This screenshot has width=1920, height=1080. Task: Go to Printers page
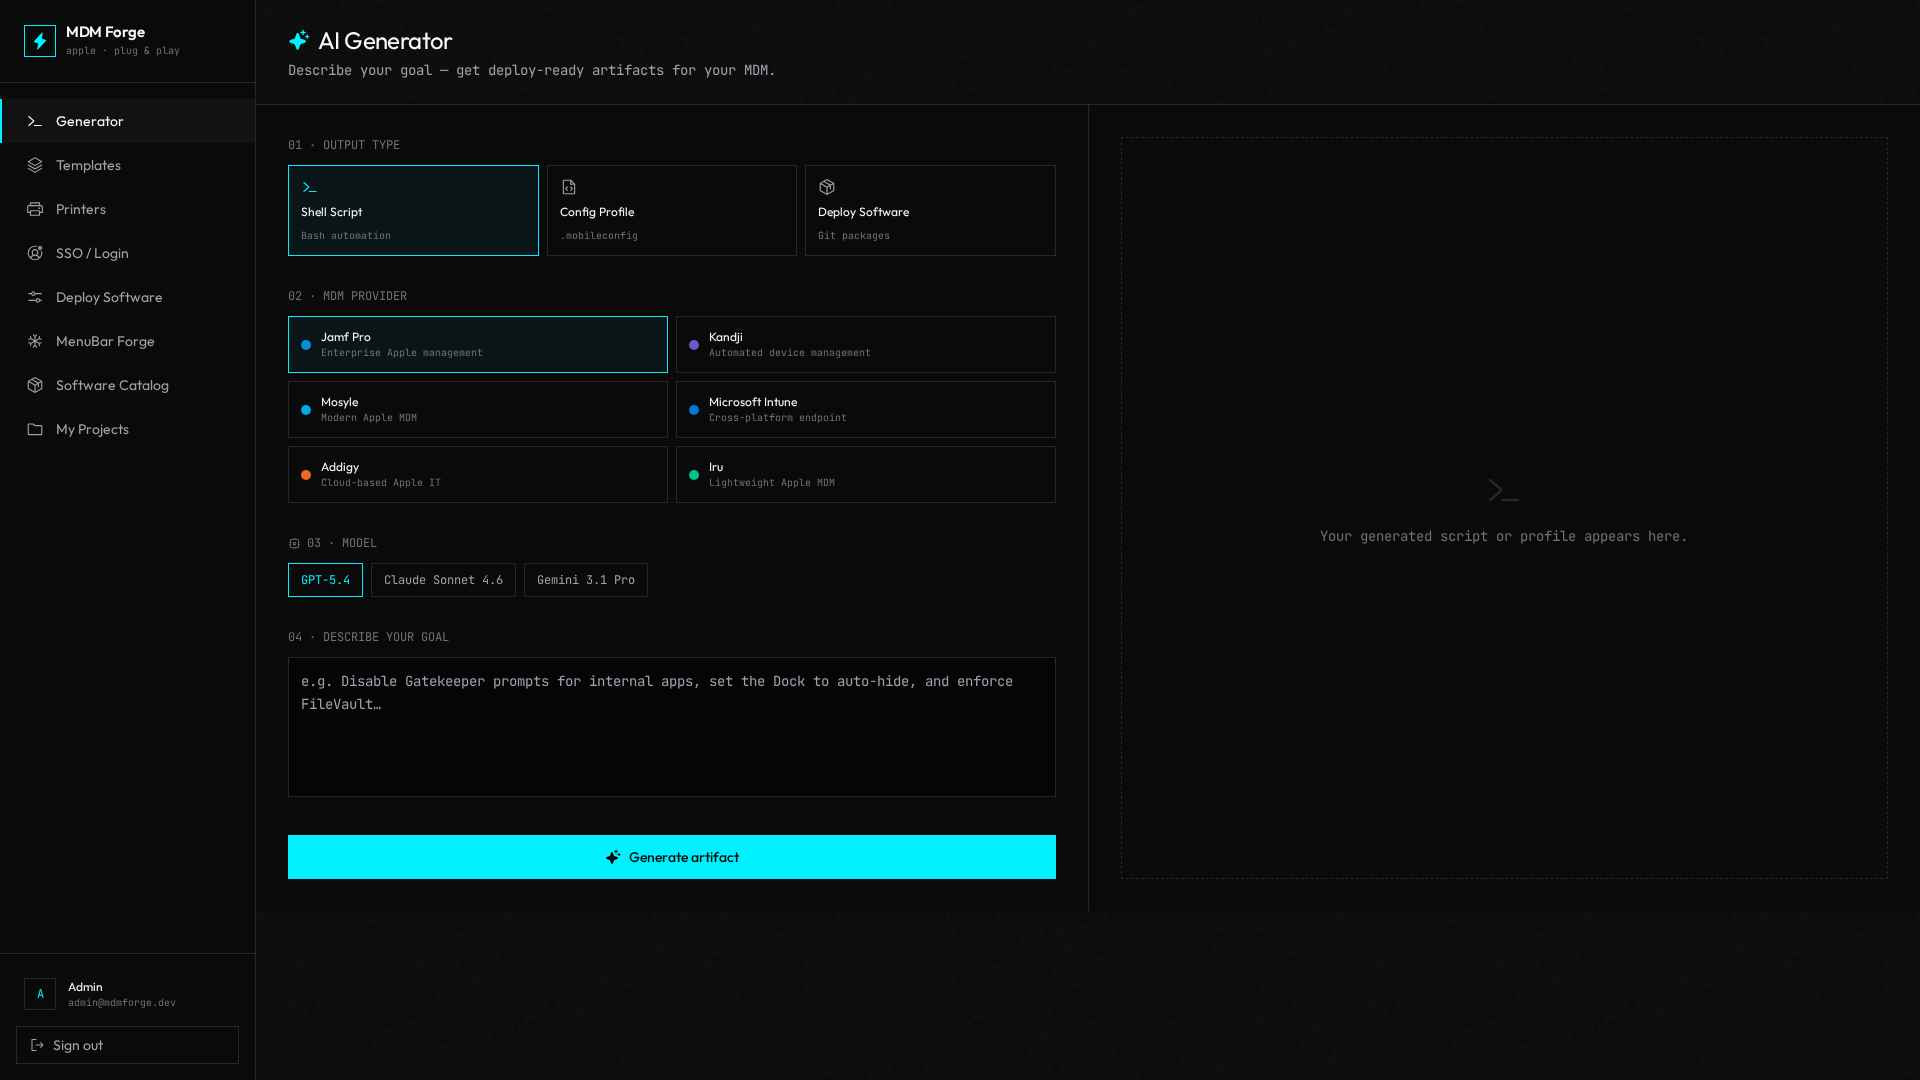point(127,209)
